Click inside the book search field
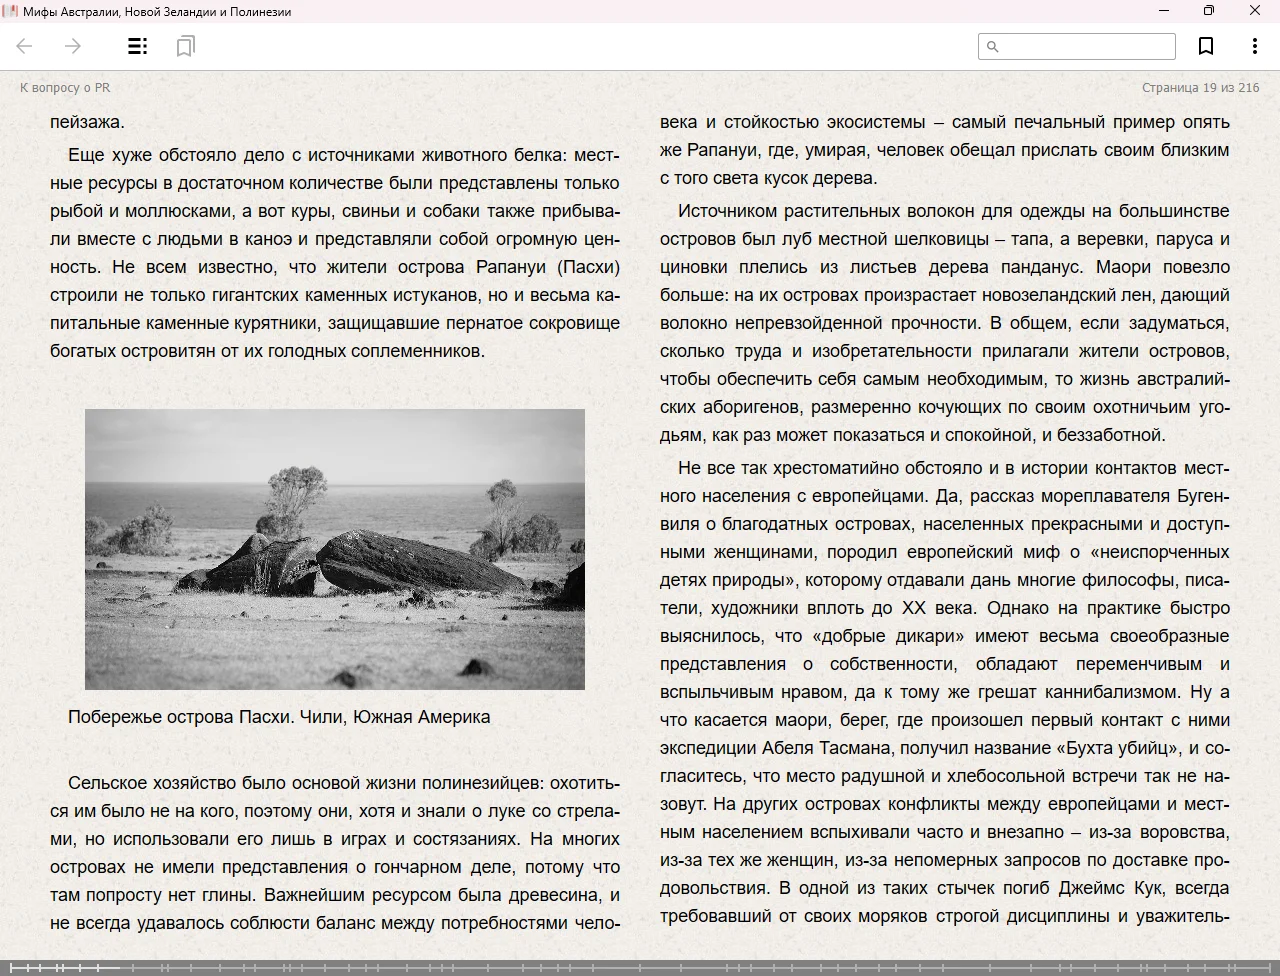Screen dimensions: 1280x976 click(x=1086, y=46)
